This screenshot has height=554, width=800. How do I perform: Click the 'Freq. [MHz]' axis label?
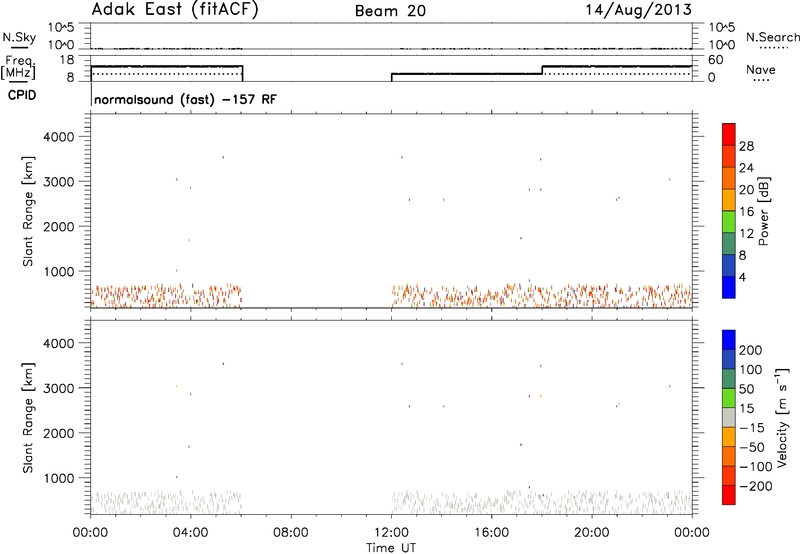point(18,67)
